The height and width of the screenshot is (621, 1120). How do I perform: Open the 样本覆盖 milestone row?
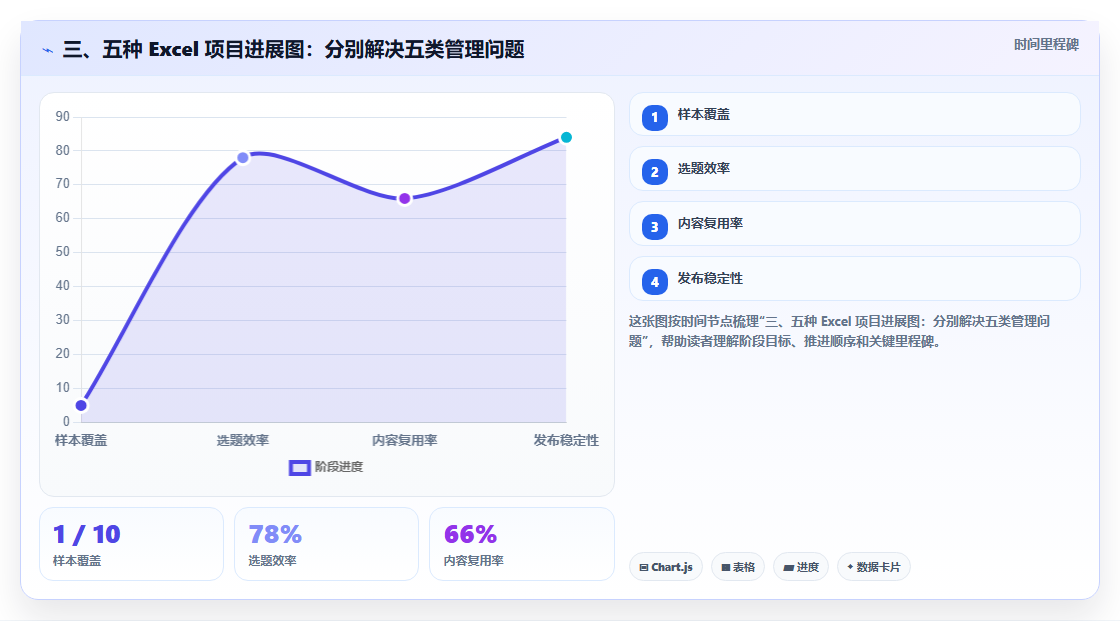(854, 114)
